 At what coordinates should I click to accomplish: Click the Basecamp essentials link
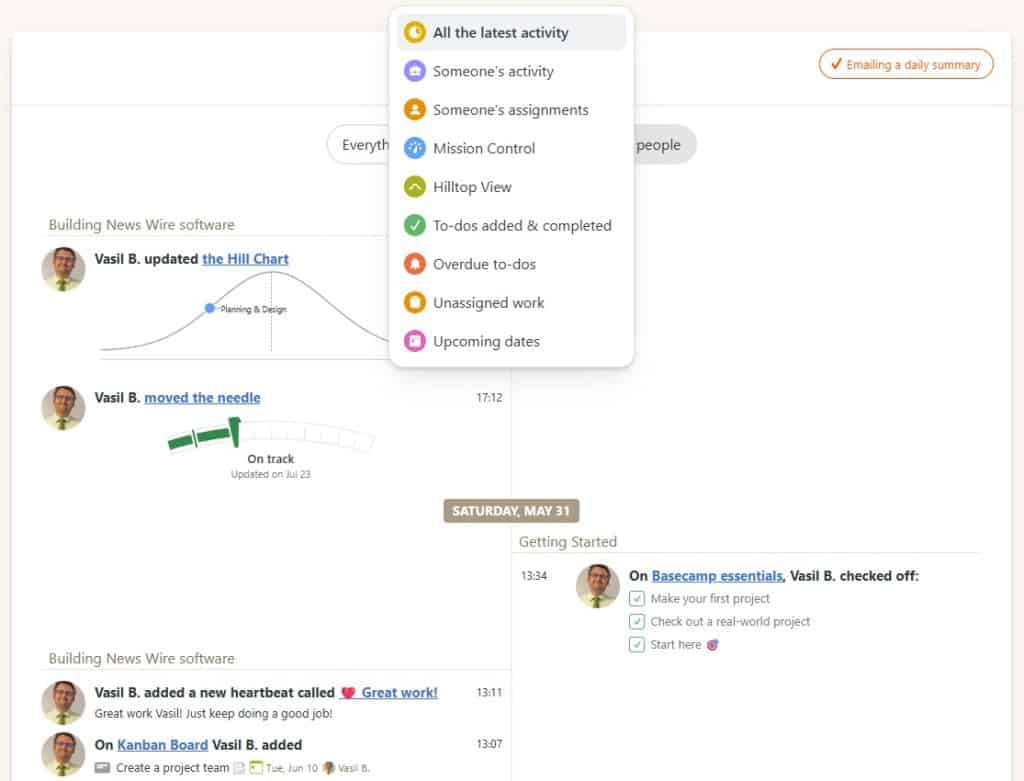(x=717, y=576)
